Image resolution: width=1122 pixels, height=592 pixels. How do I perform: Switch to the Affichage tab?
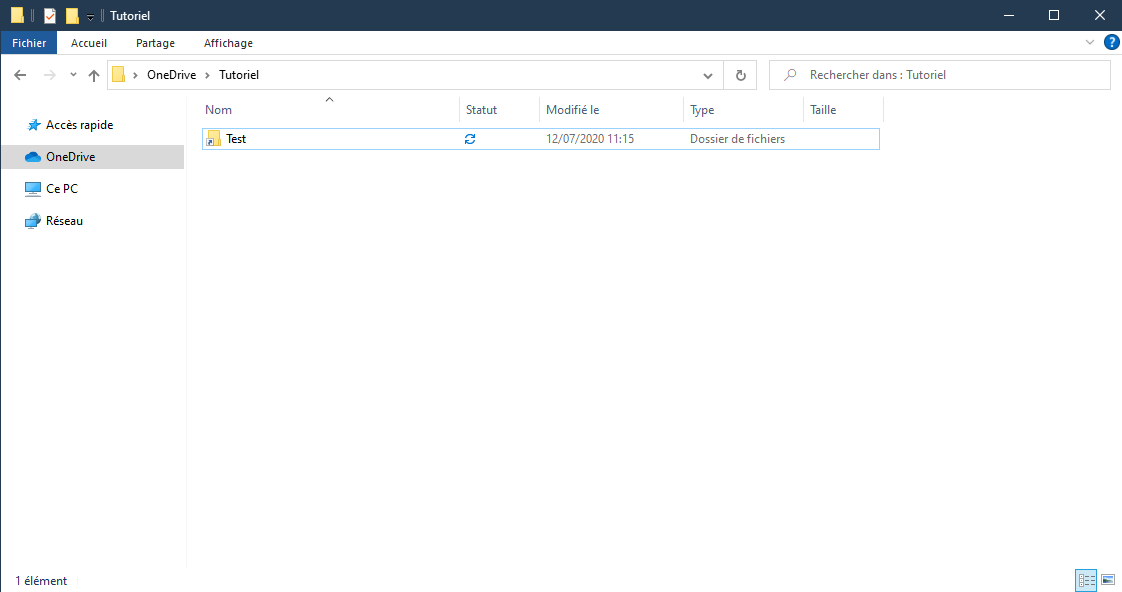coord(228,43)
